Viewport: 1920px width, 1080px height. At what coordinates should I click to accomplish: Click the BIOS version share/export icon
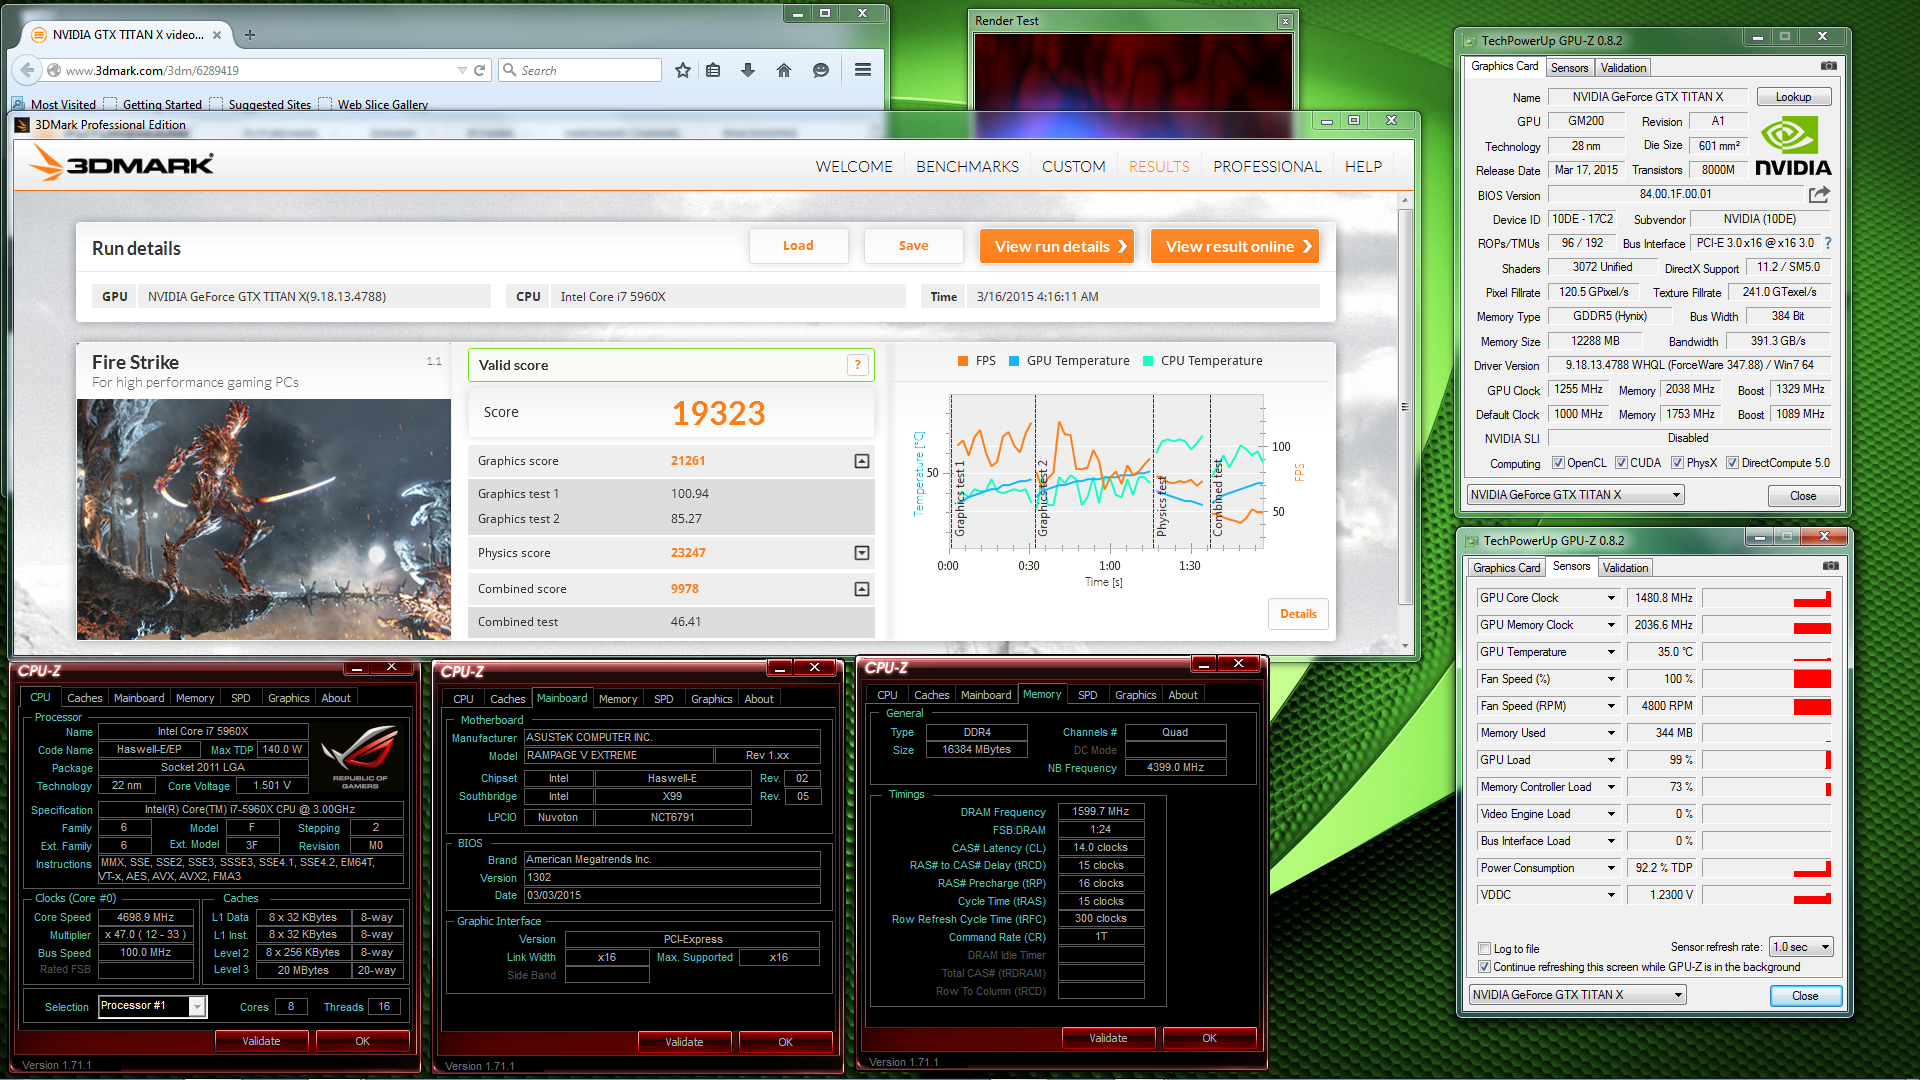click(x=1819, y=194)
